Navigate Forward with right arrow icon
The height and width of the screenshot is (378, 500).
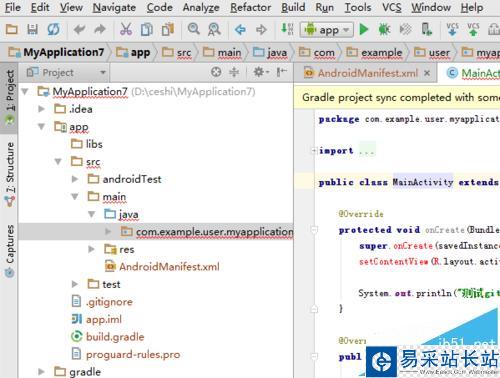click(261, 30)
